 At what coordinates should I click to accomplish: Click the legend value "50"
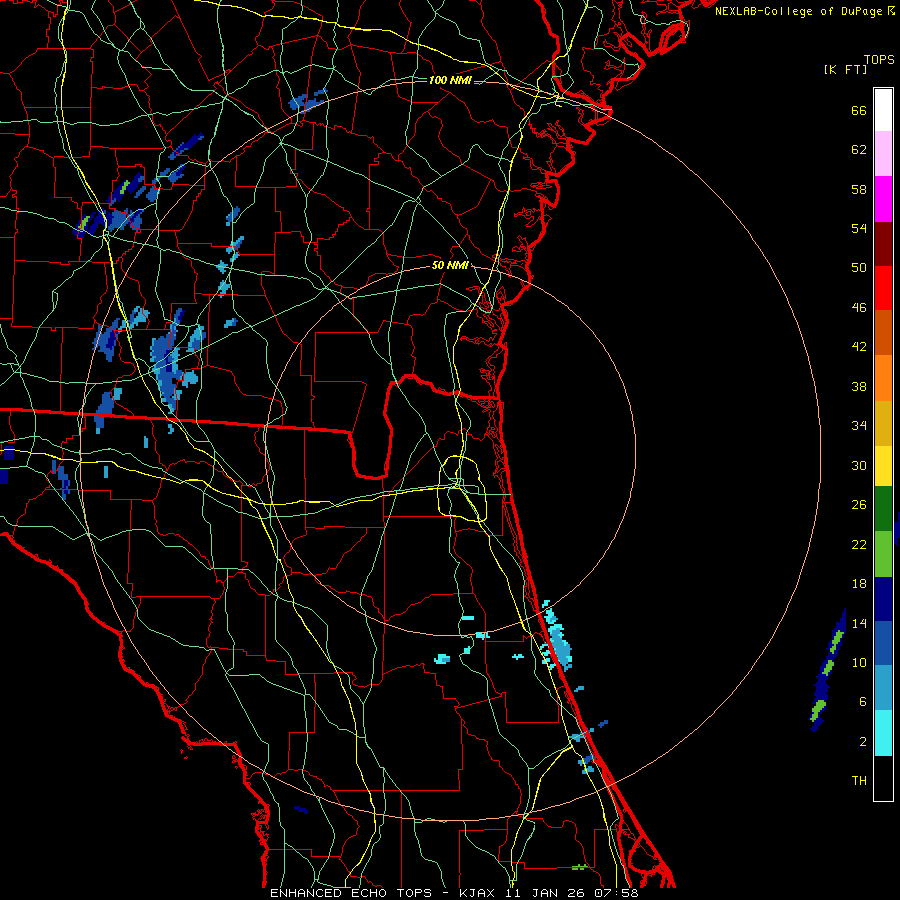[x=859, y=268]
